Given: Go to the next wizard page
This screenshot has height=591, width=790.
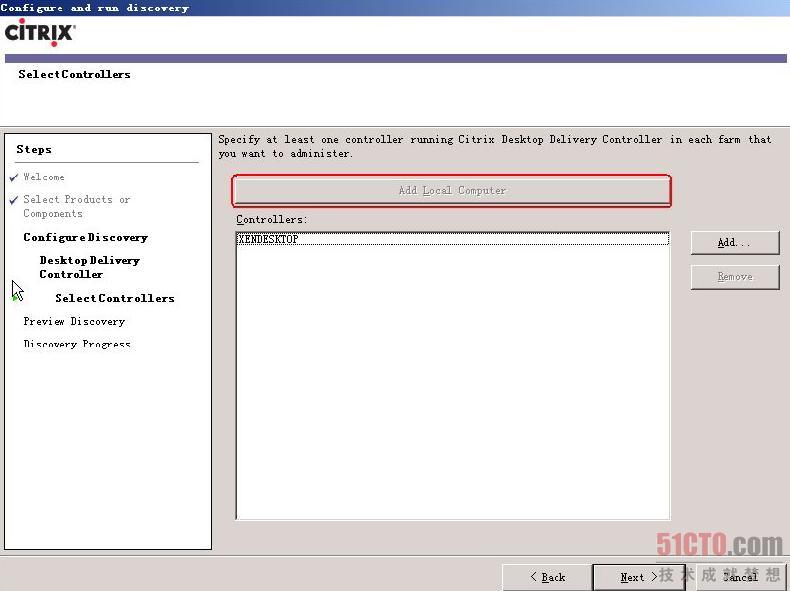Looking at the screenshot, I should point(638,577).
